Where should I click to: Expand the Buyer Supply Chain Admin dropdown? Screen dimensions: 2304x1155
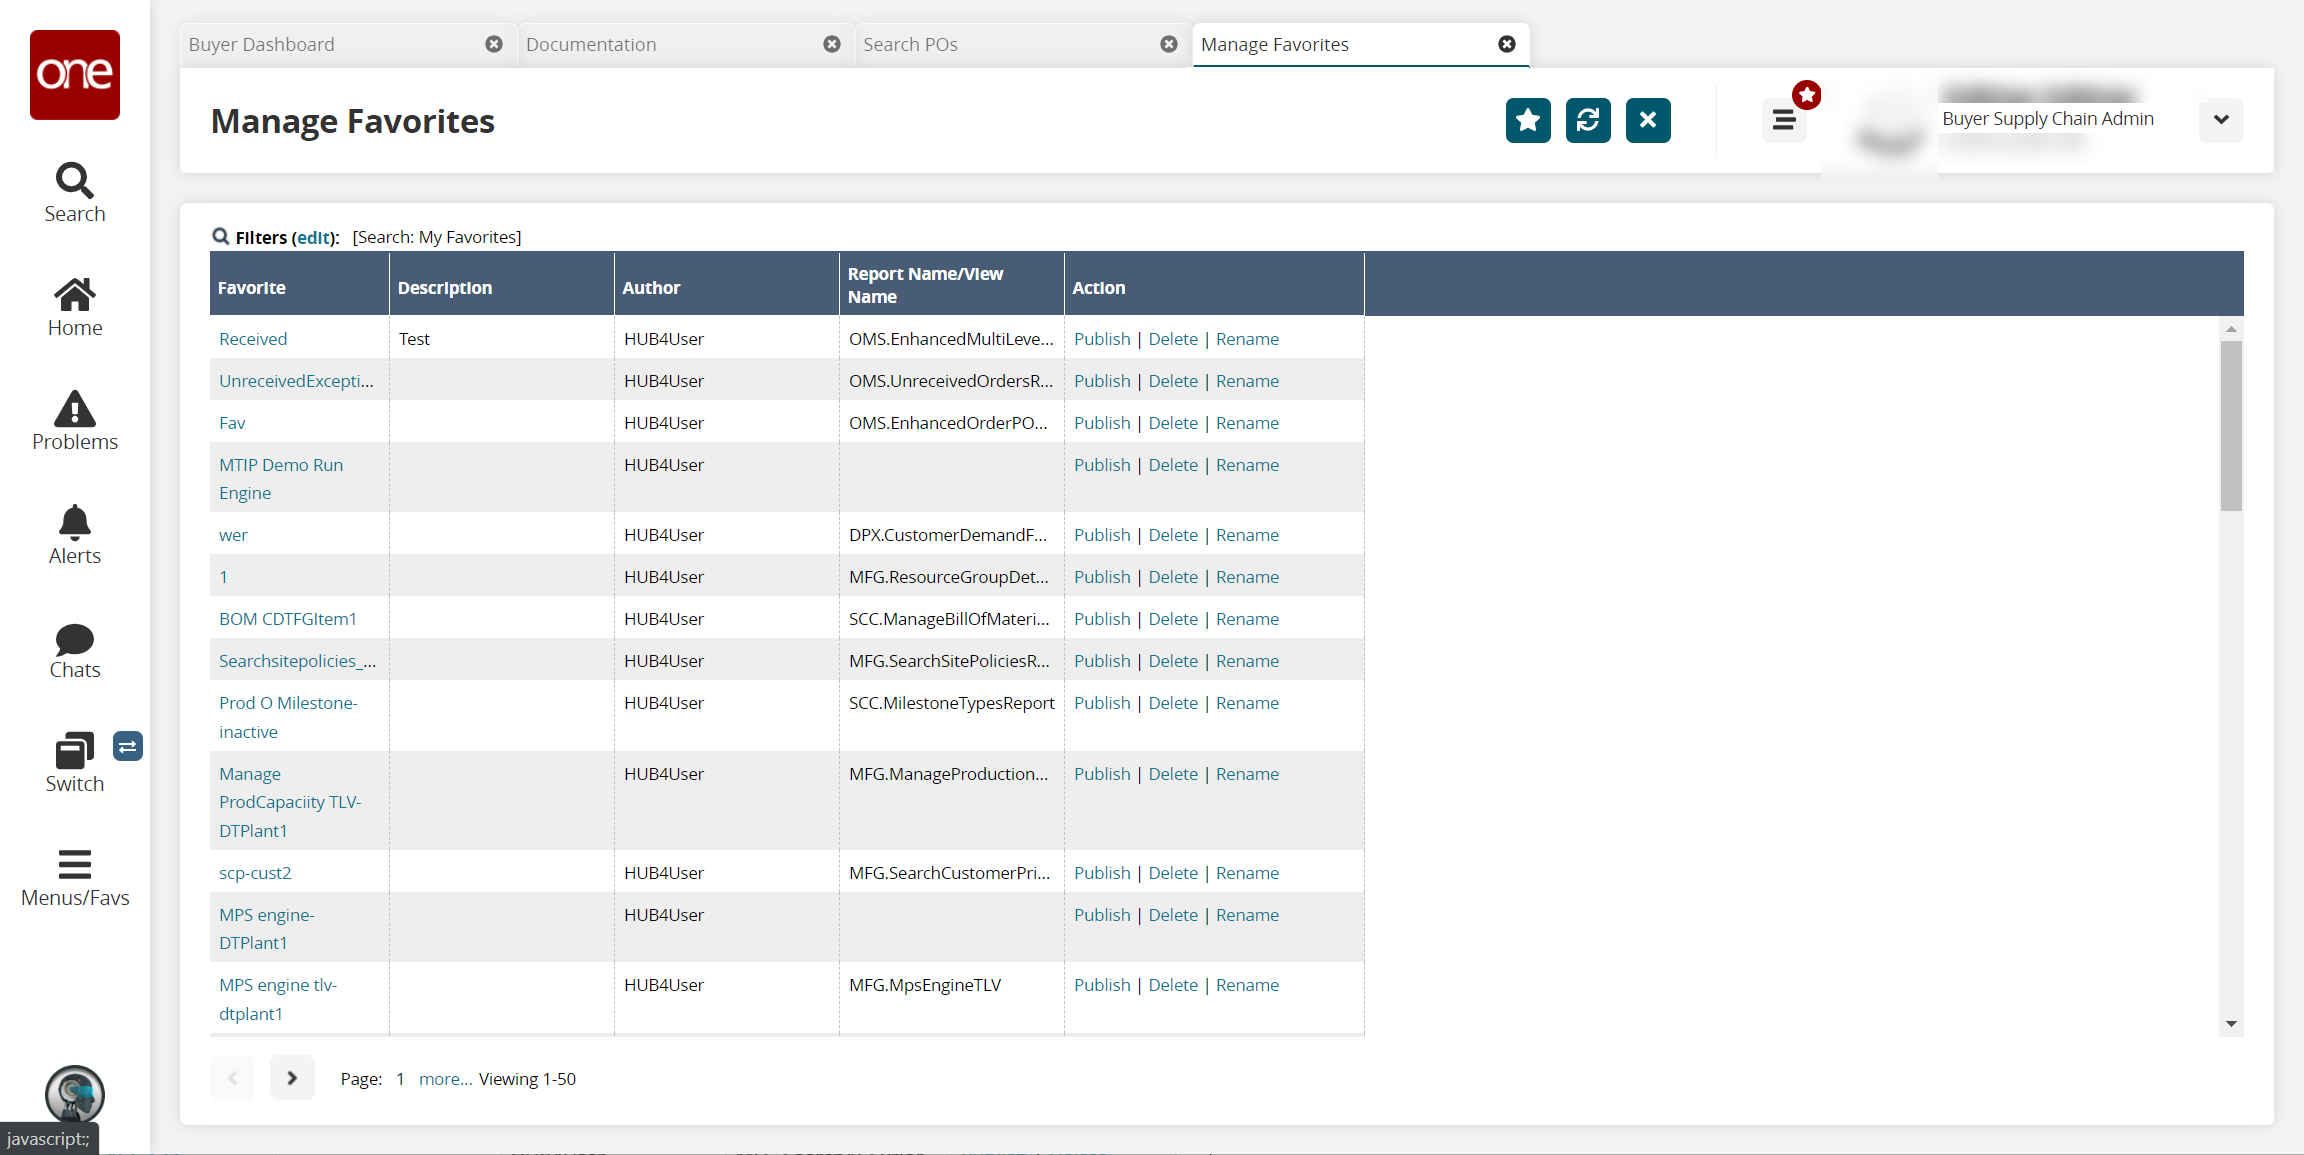[2220, 120]
